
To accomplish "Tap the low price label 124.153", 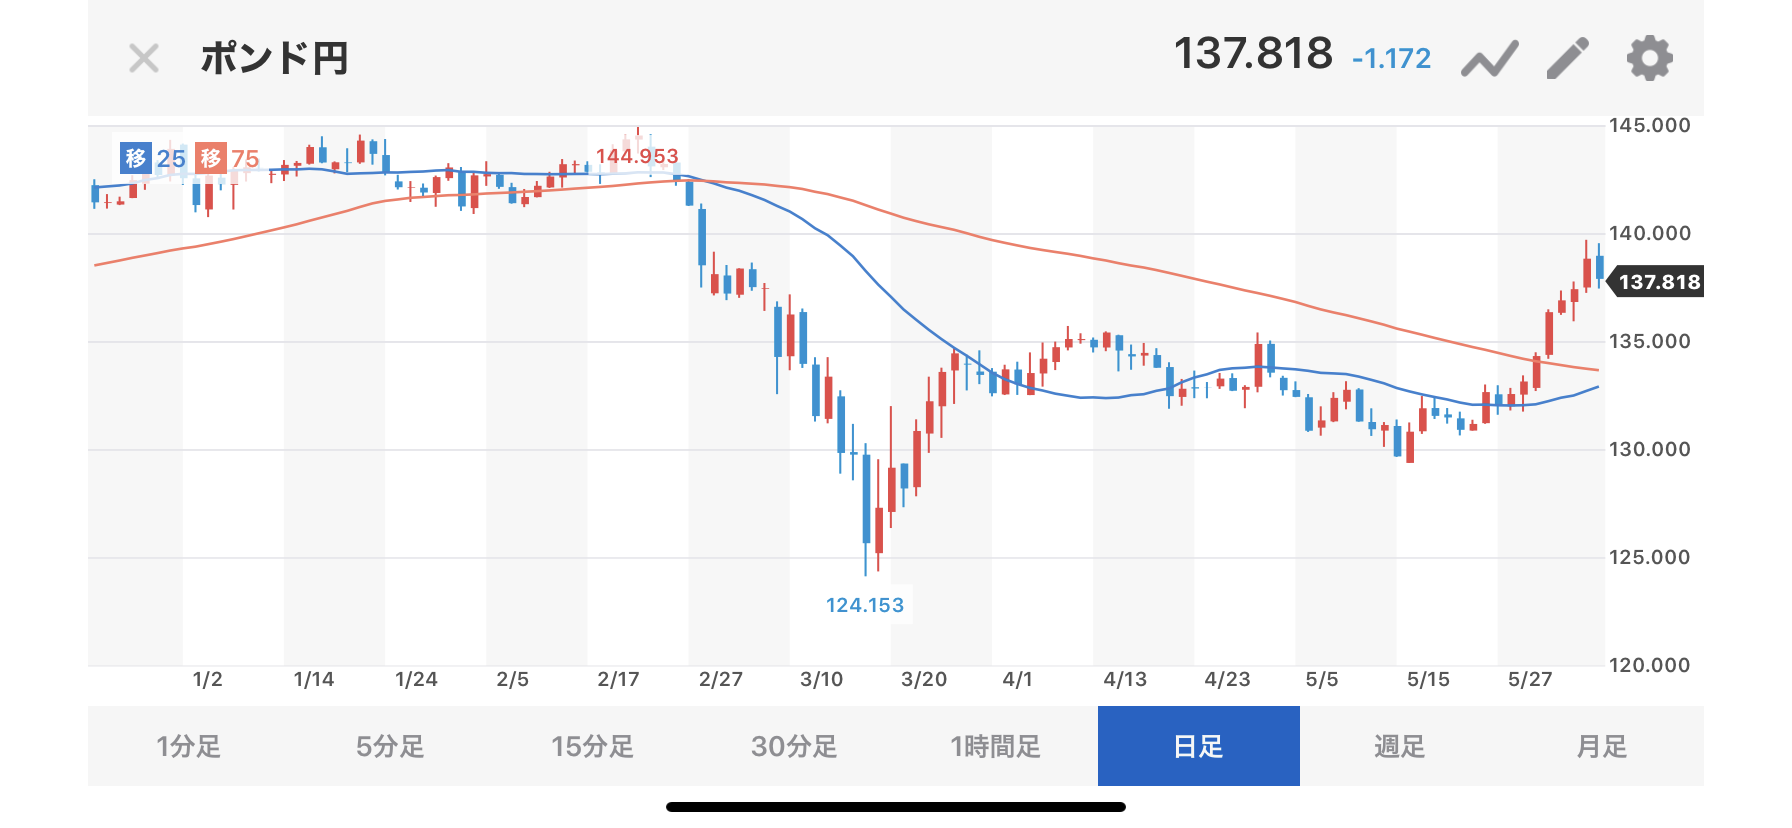I will [865, 605].
